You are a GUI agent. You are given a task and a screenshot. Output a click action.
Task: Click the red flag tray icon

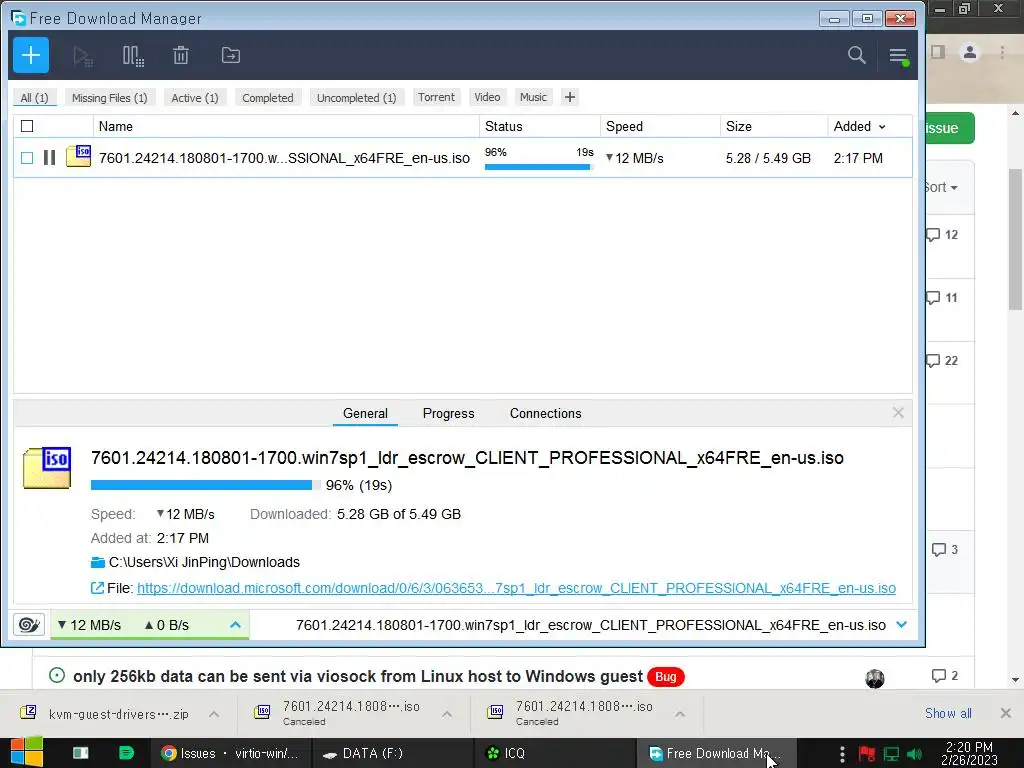(x=867, y=754)
